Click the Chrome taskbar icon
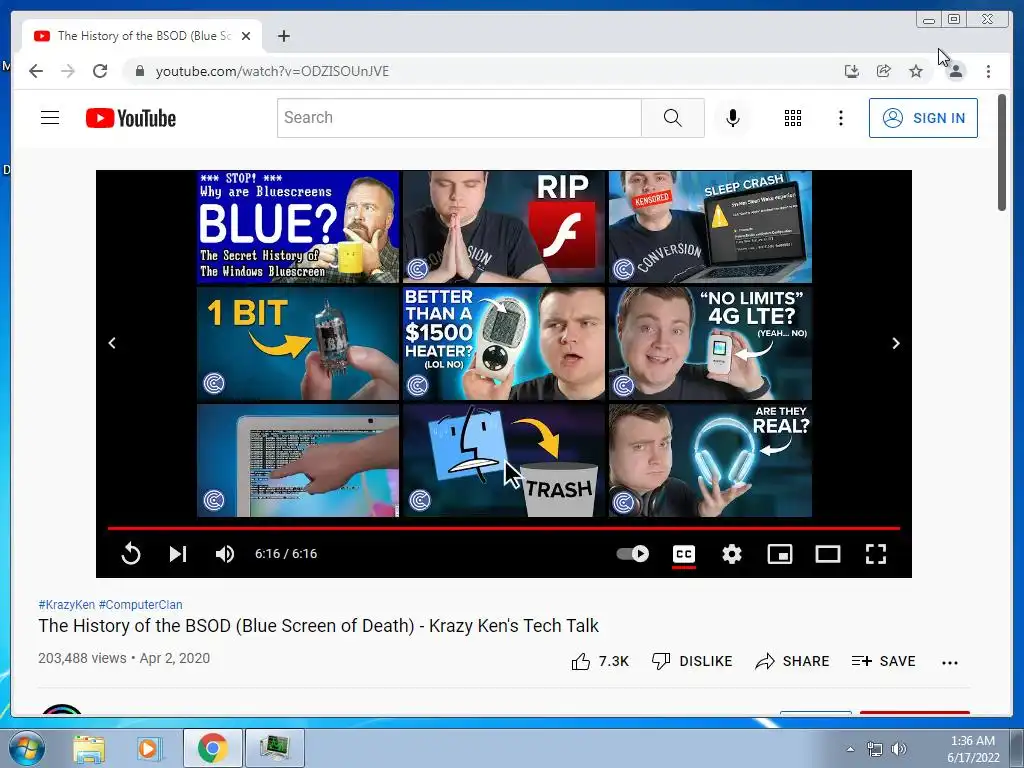1024x768 pixels. pyautogui.click(x=212, y=748)
